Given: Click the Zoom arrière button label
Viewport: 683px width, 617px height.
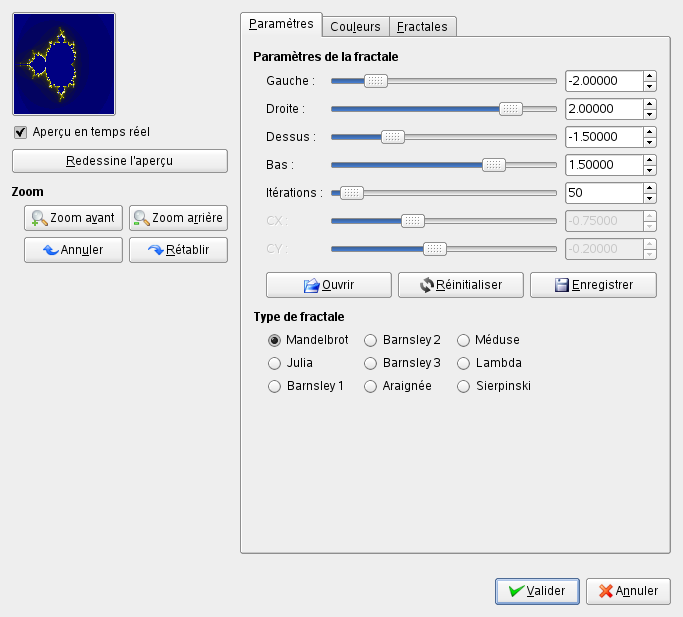Looking at the screenshot, I should [x=187, y=218].
